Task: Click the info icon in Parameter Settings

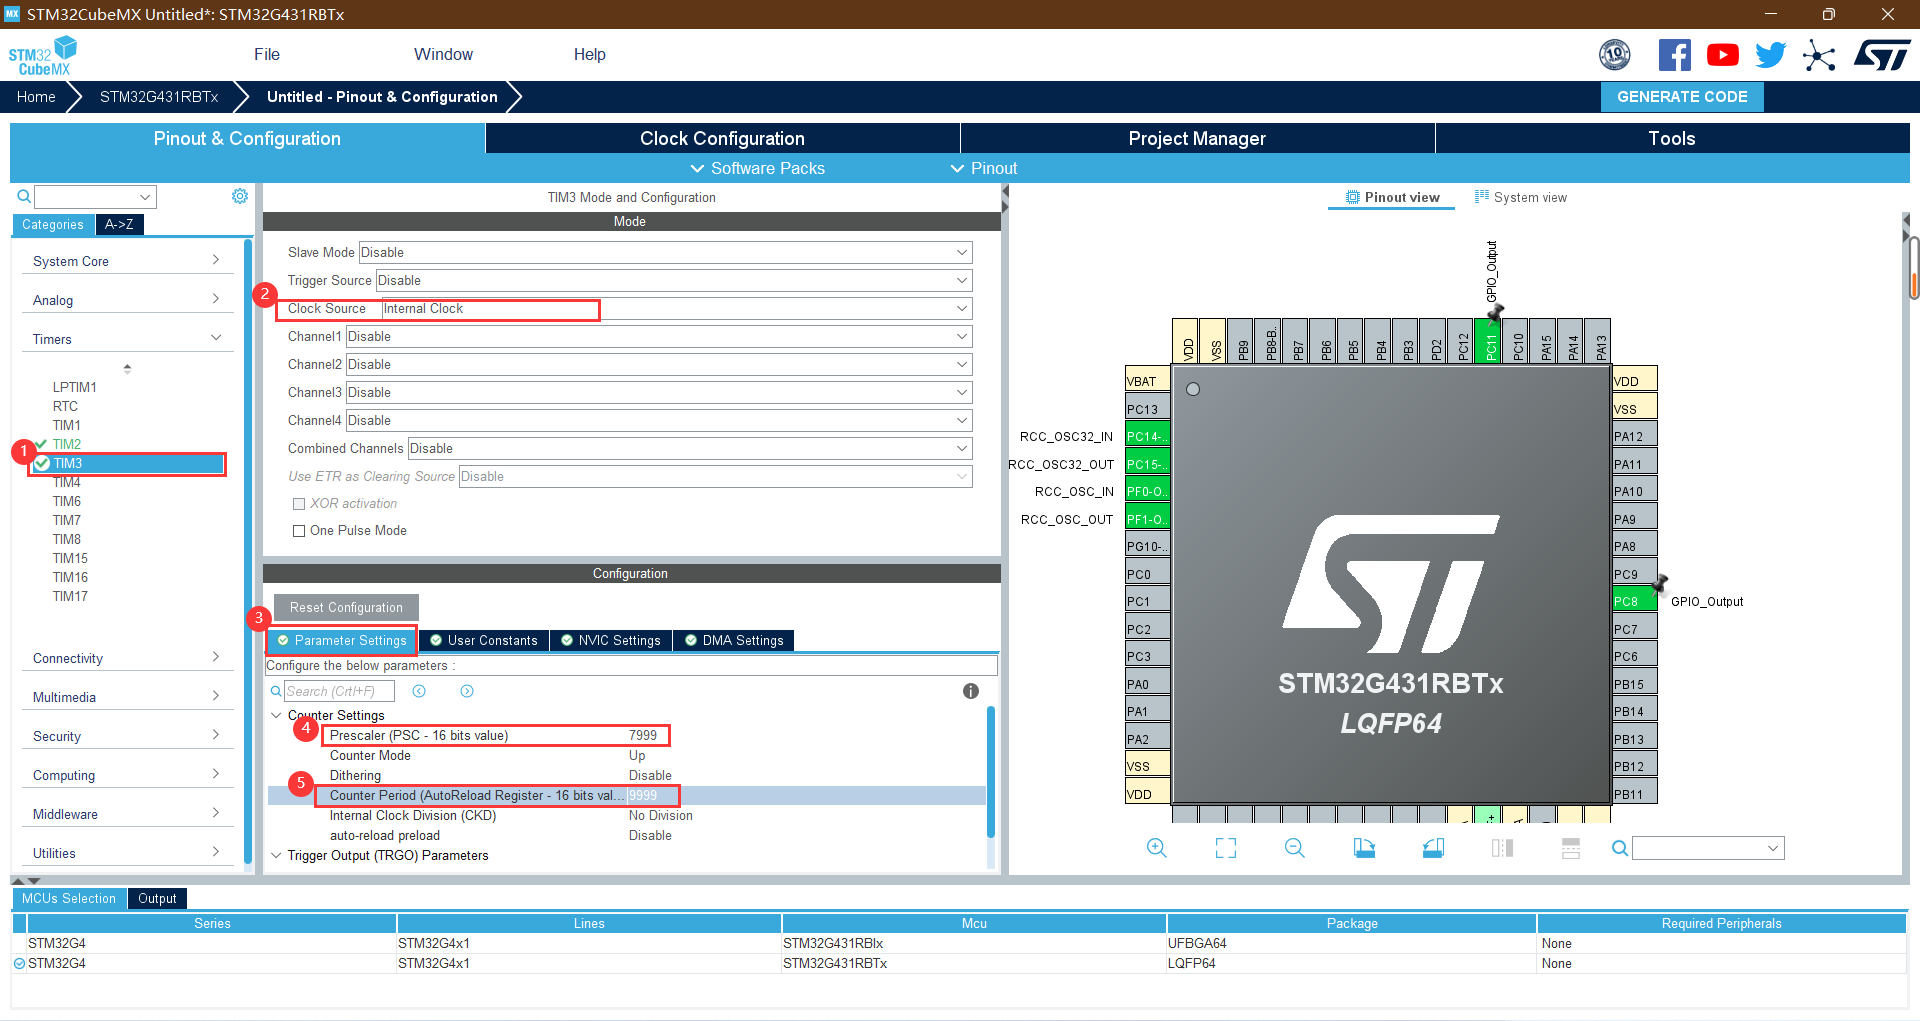Action: coord(970,690)
